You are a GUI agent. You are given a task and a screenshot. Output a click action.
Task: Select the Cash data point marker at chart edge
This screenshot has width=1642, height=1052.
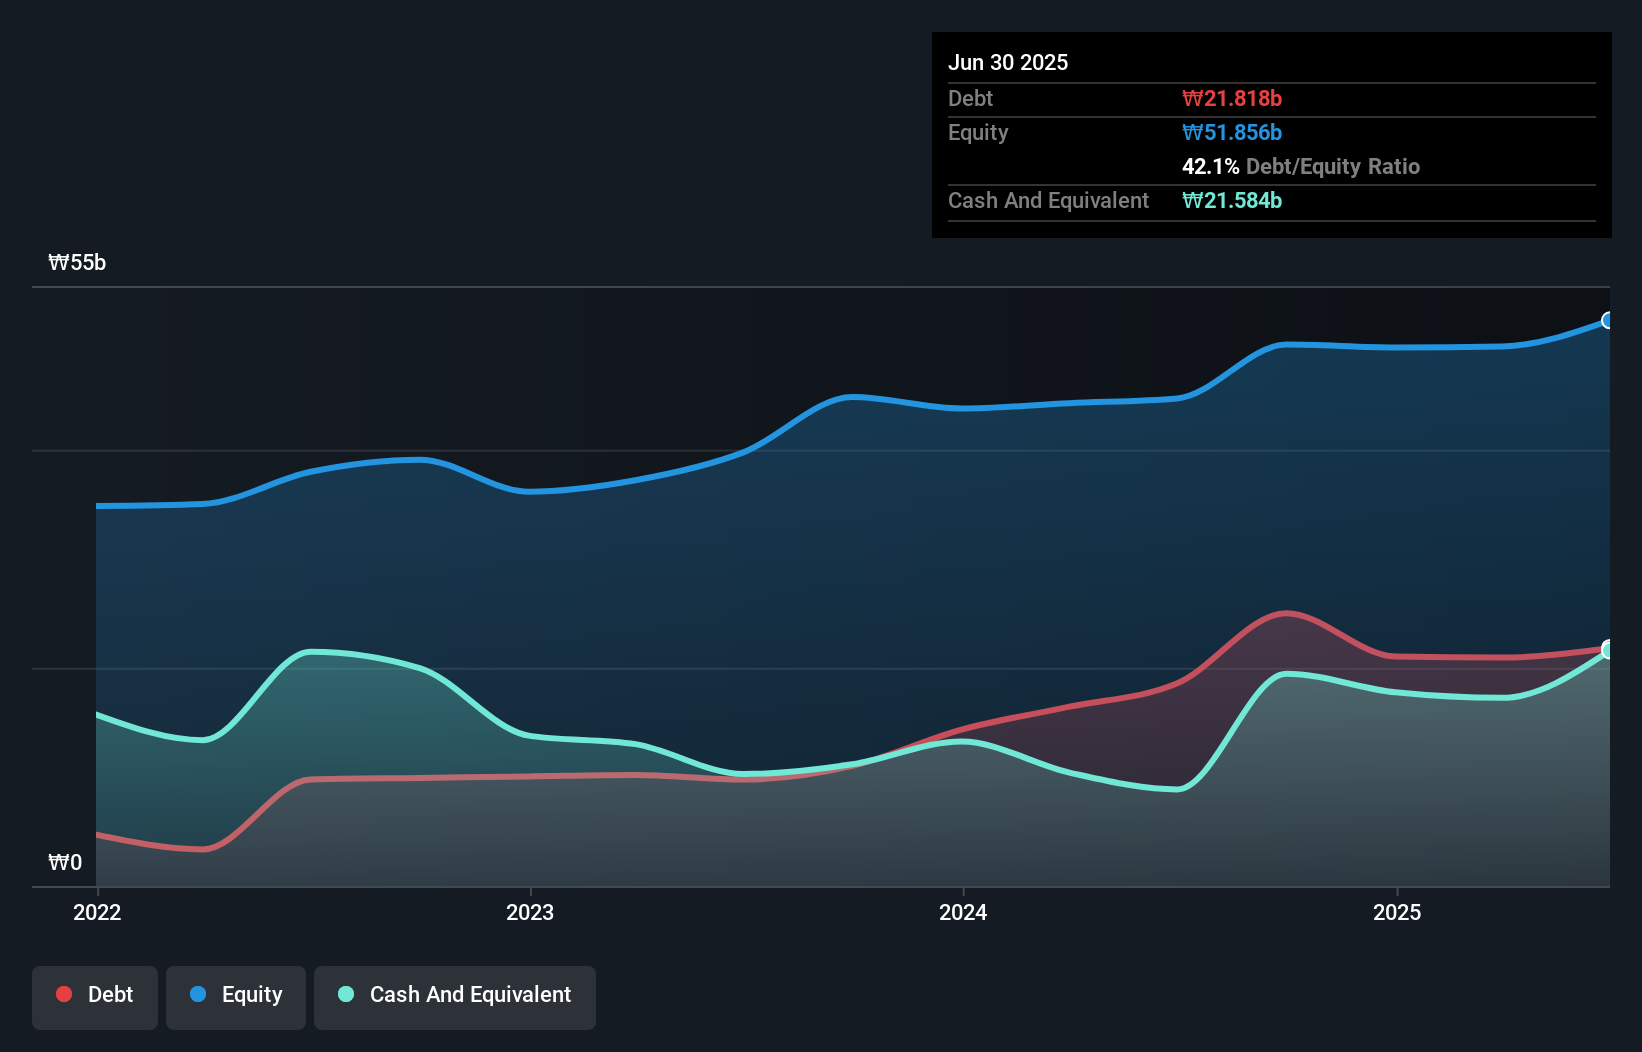(x=1607, y=650)
